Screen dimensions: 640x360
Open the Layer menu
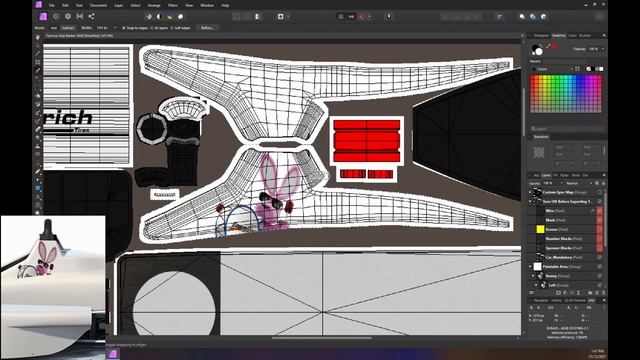click(118, 5)
